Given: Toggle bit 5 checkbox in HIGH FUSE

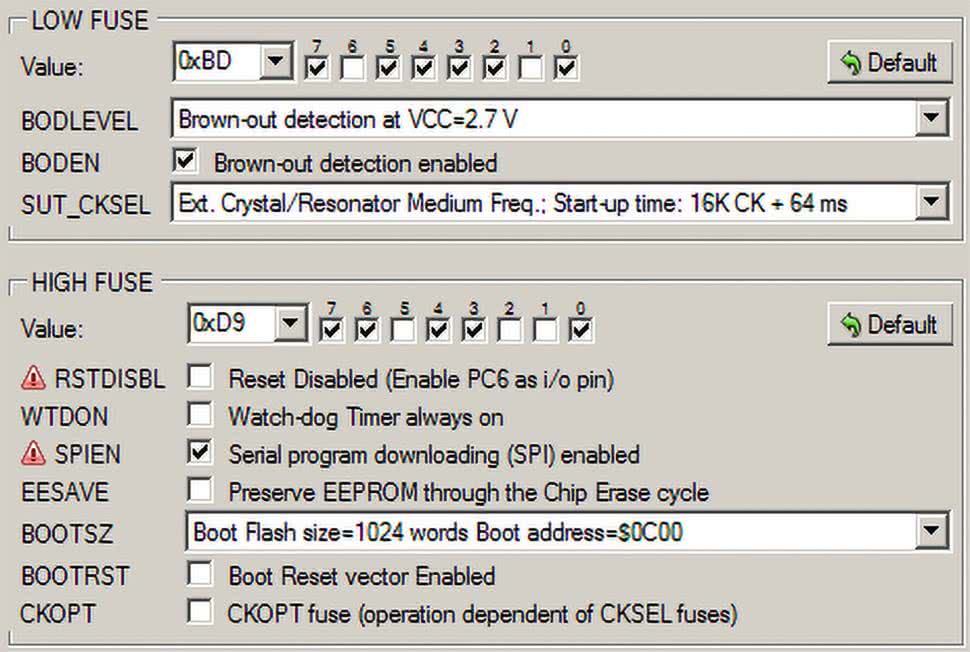Looking at the screenshot, I should pos(404,329).
